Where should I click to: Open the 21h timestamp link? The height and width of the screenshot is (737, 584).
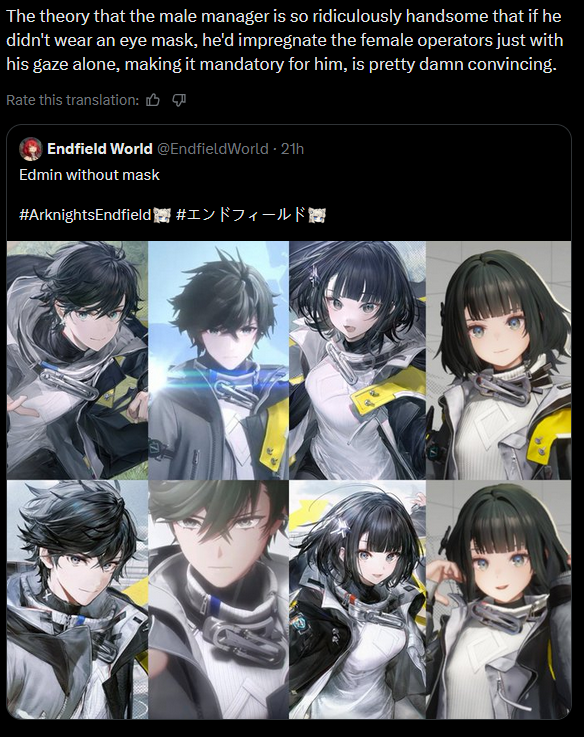(292, 149)
